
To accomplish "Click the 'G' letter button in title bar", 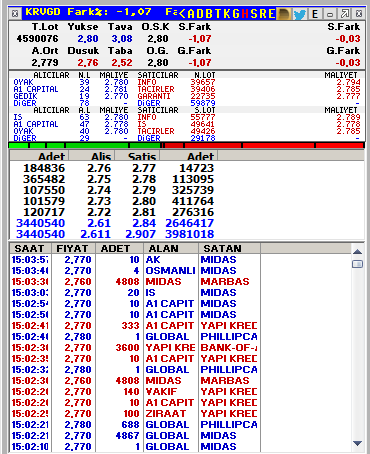I will (x=236, y=14).
